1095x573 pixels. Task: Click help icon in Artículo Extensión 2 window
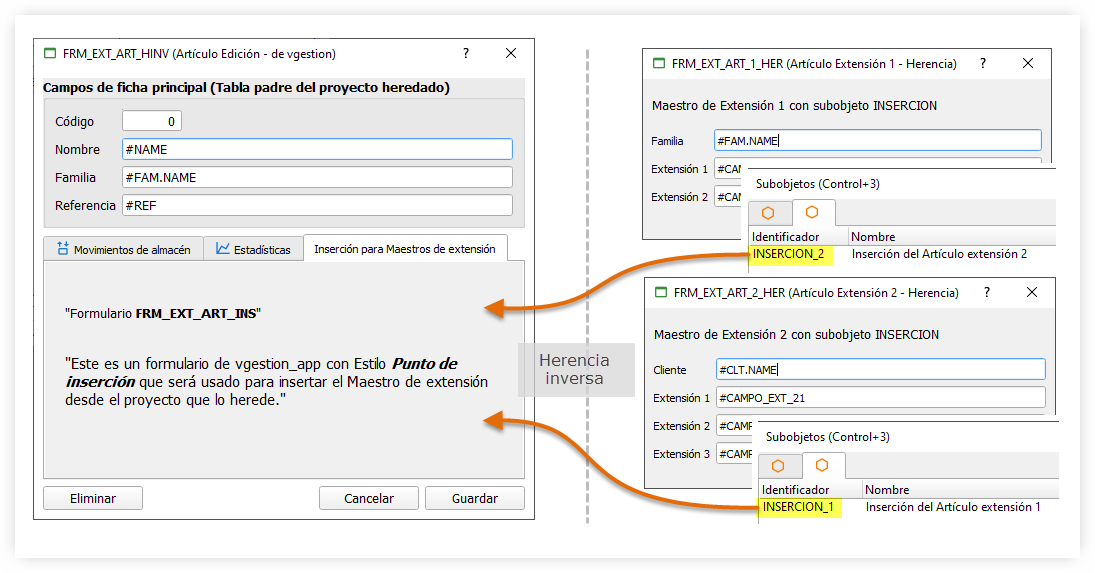(x=987, y=293)
